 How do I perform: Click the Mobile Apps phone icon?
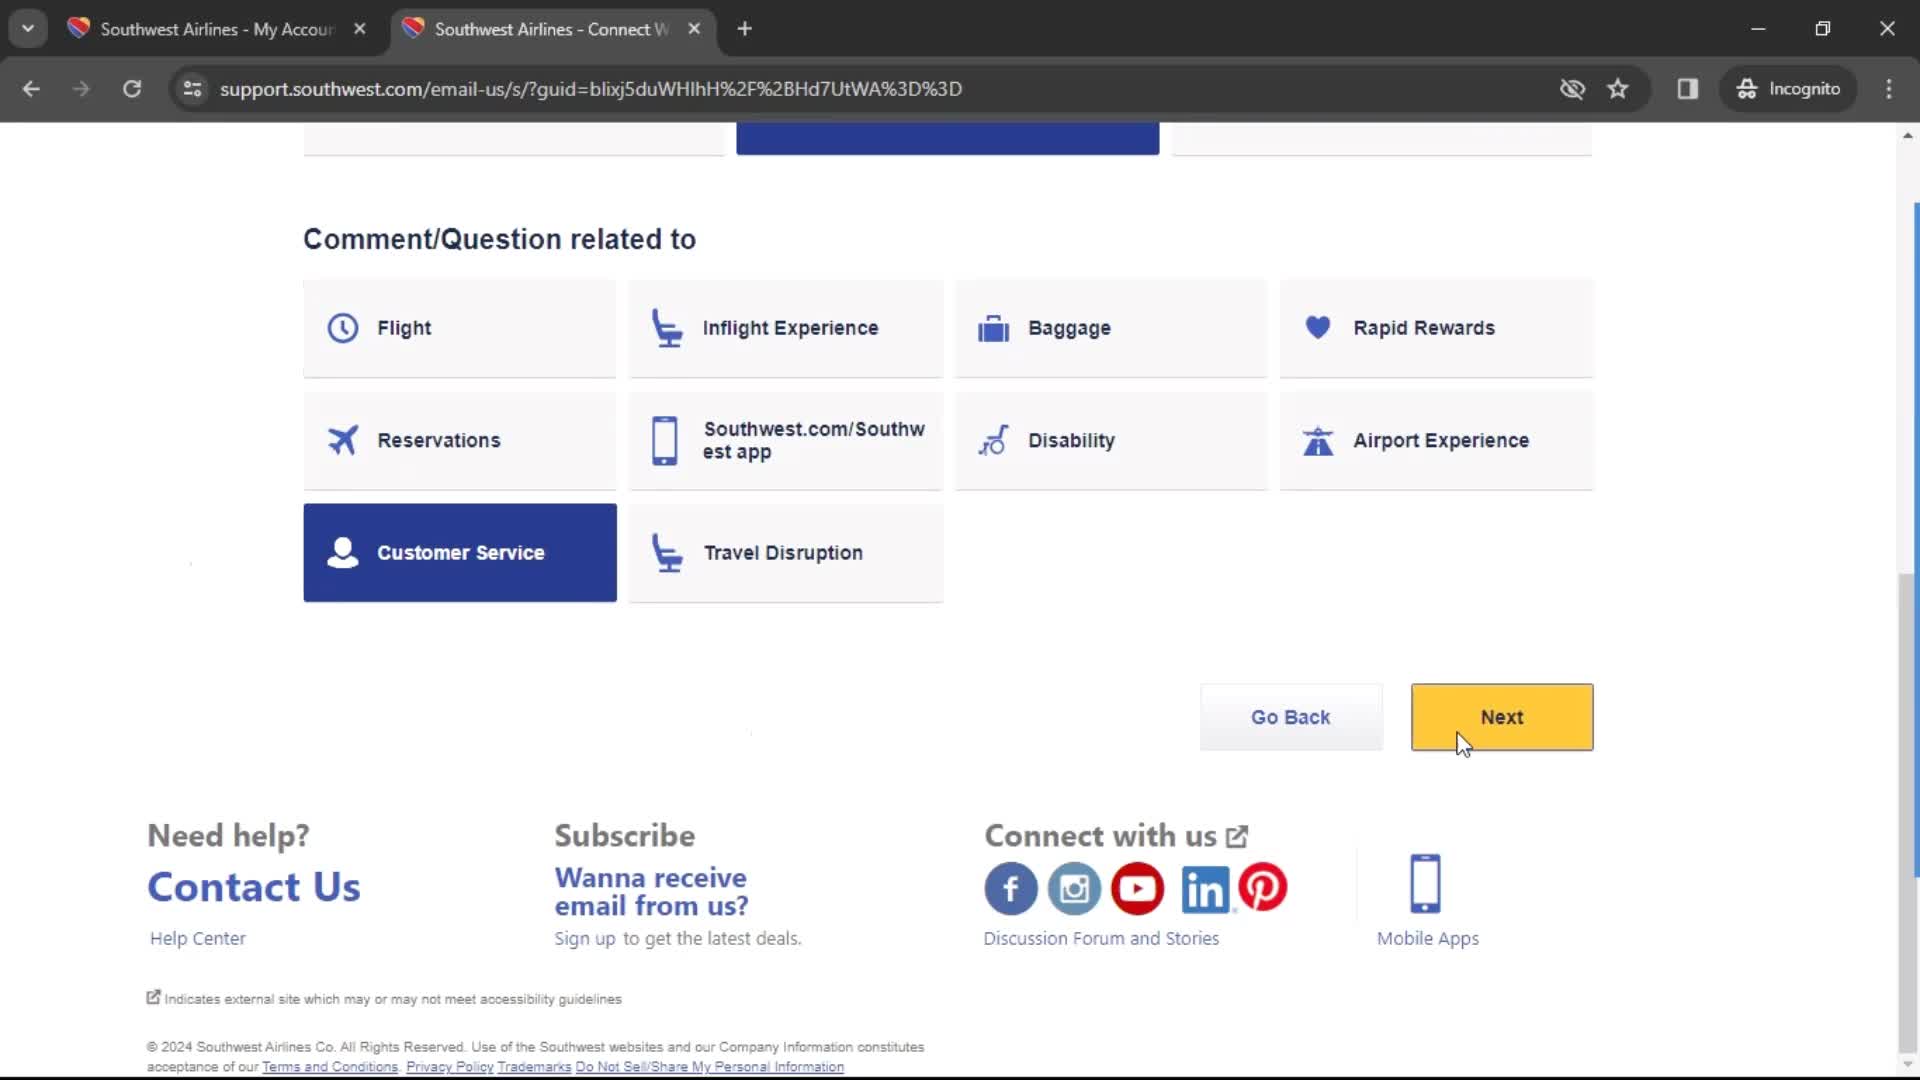pos(1425,883)
